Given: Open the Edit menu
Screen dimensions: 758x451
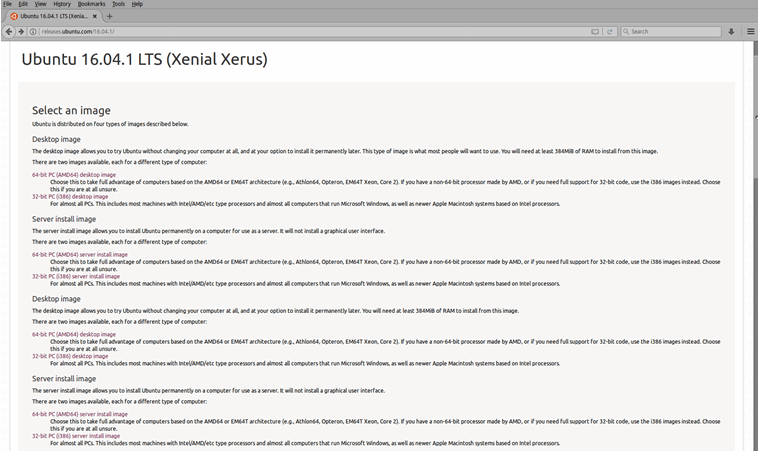Looking at the screenshot, I should point(23,4).
